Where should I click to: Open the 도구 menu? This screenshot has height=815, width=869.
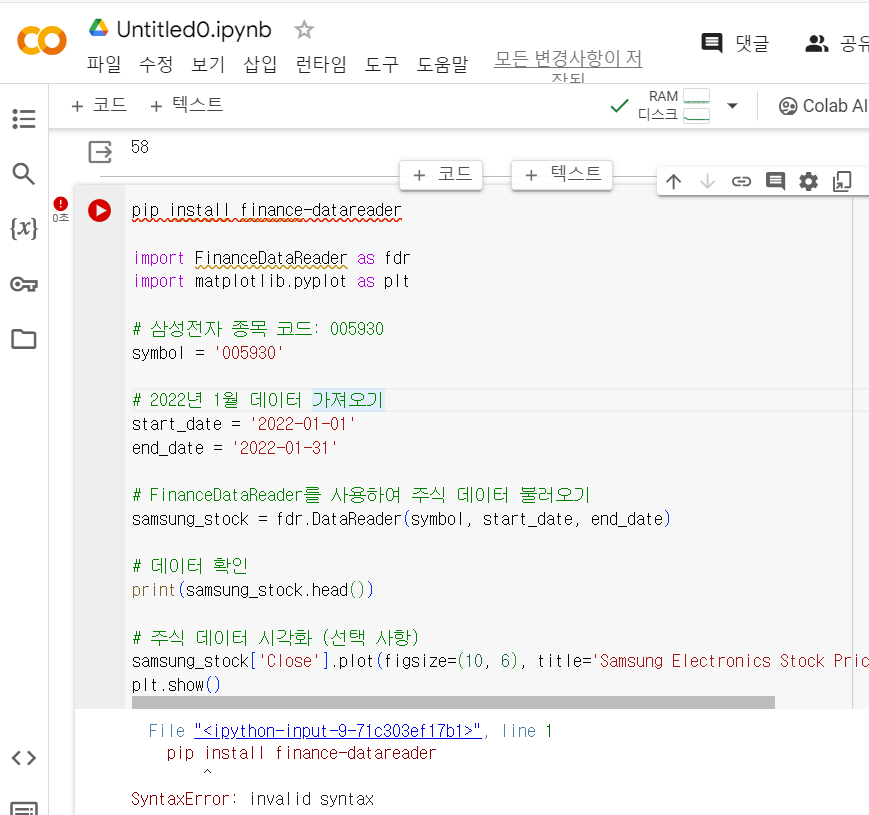(x=382, y=64)
